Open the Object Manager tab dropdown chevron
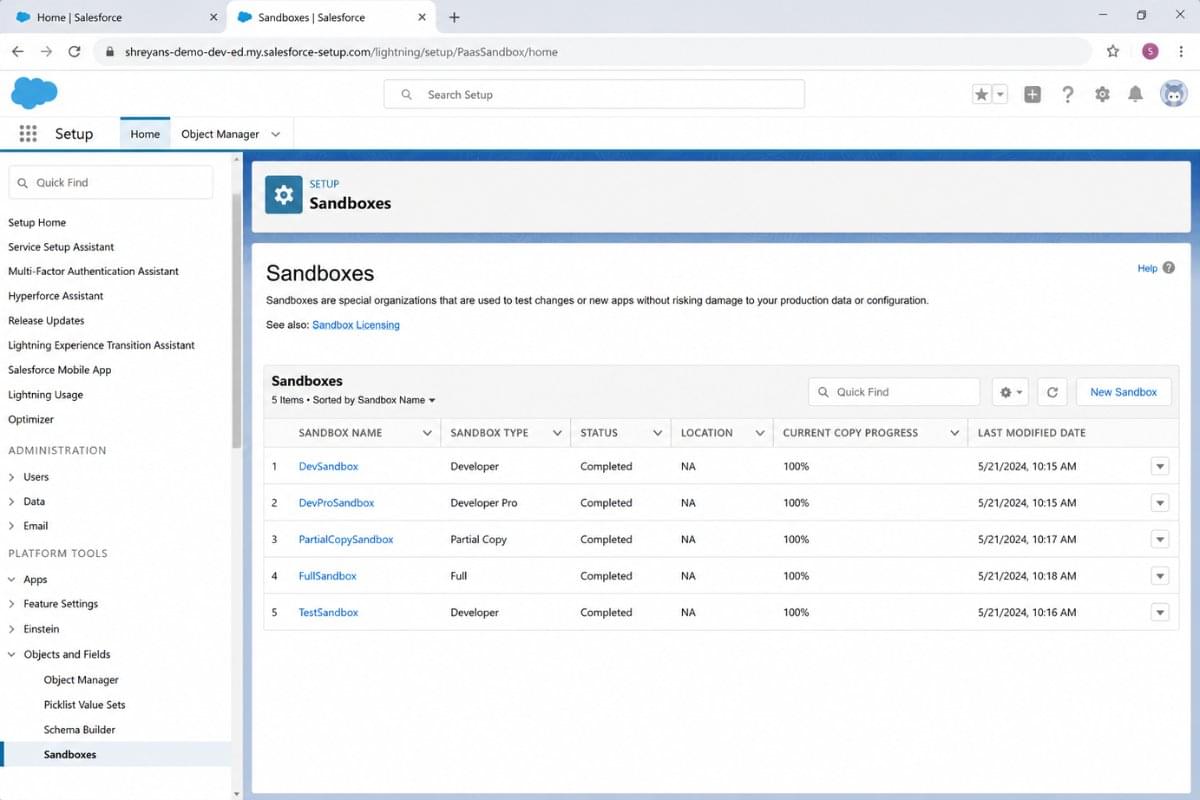 click(276, 134)
